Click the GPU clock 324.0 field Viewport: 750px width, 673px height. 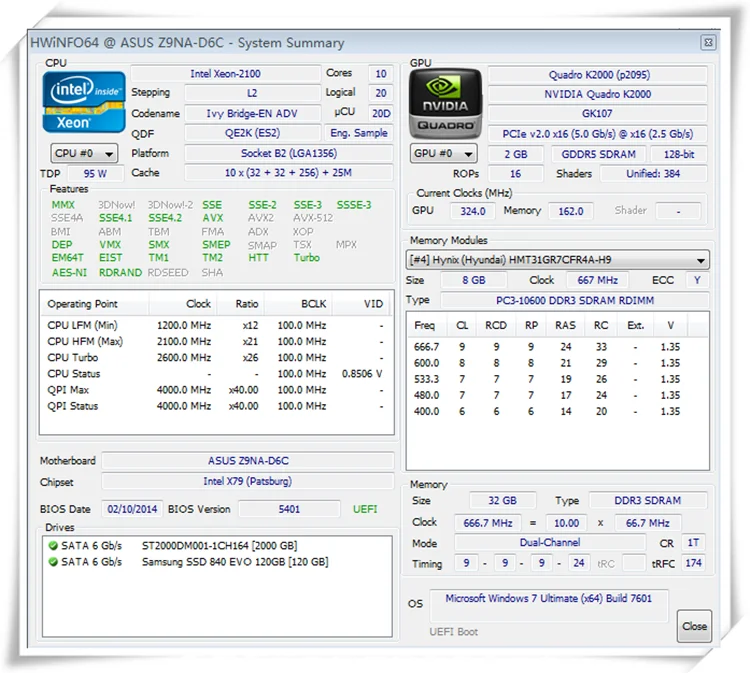pos(473,211)
